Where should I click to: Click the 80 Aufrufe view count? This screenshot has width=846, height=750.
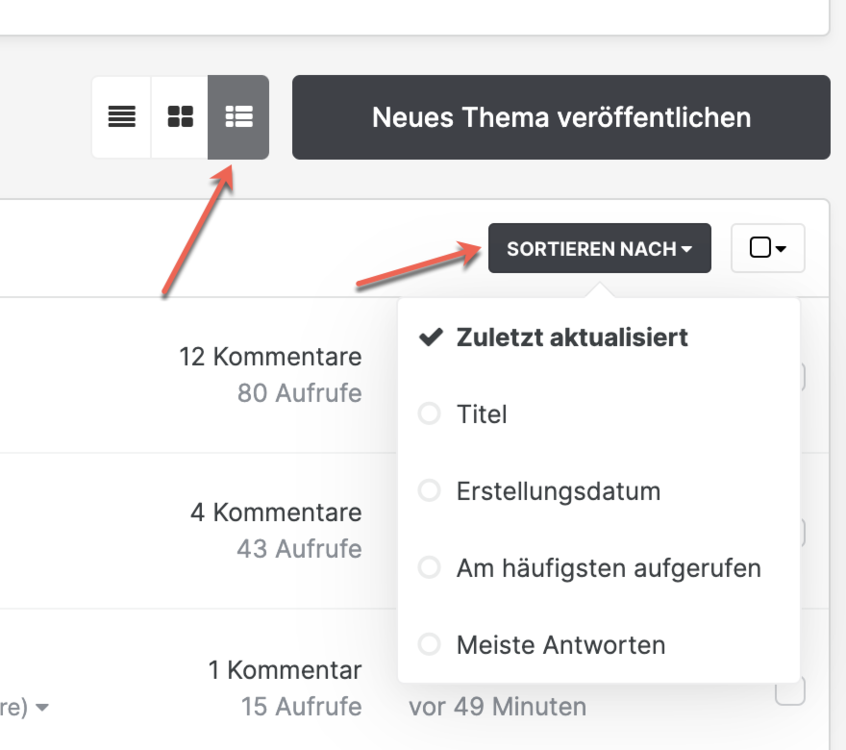[299, 393]
